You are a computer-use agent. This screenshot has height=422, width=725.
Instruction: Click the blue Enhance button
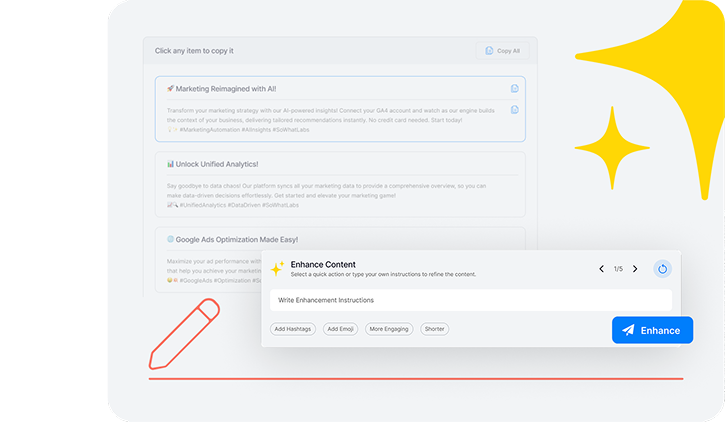point(652,330)
